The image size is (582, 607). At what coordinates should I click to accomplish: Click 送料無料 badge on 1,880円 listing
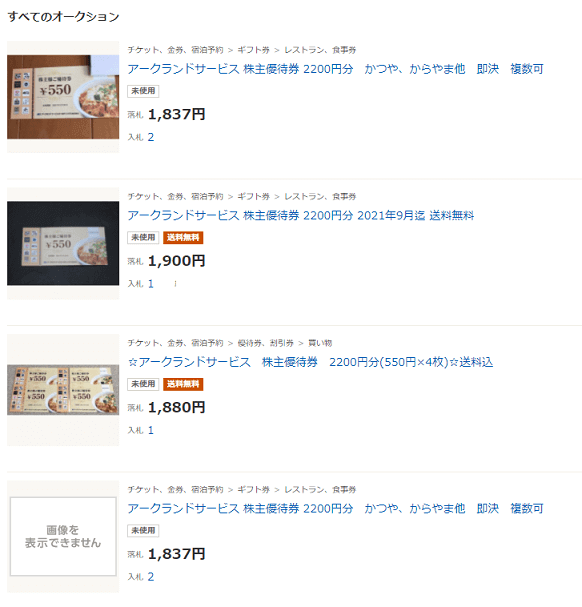click(183, 384)
